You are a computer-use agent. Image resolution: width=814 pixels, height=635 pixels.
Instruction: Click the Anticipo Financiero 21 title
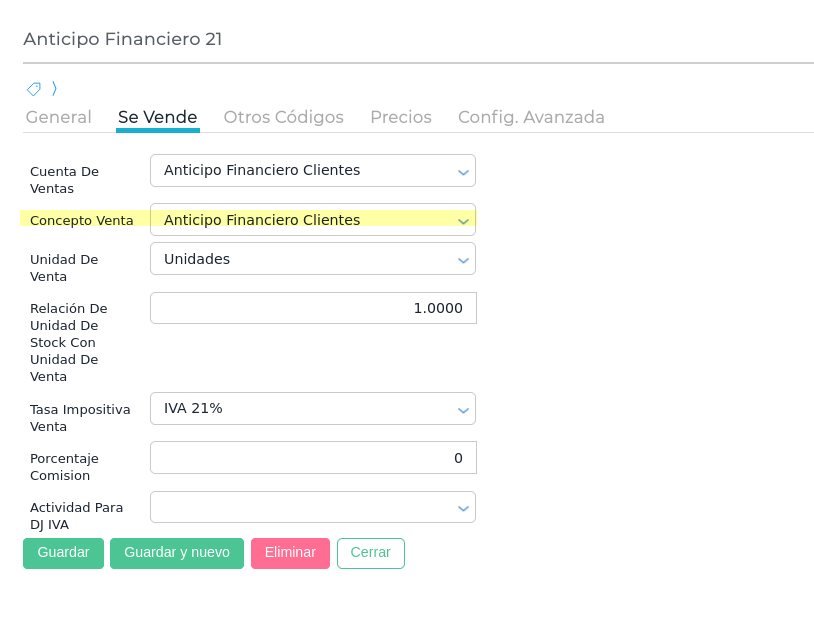(x=123, y=39)
